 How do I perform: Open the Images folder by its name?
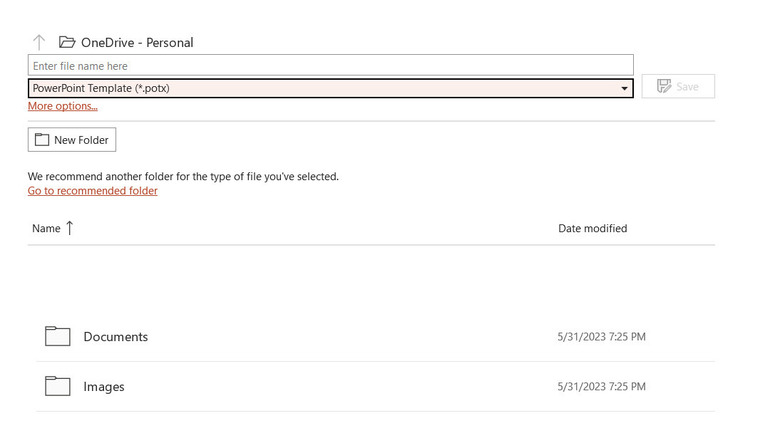tap(104, 386)
